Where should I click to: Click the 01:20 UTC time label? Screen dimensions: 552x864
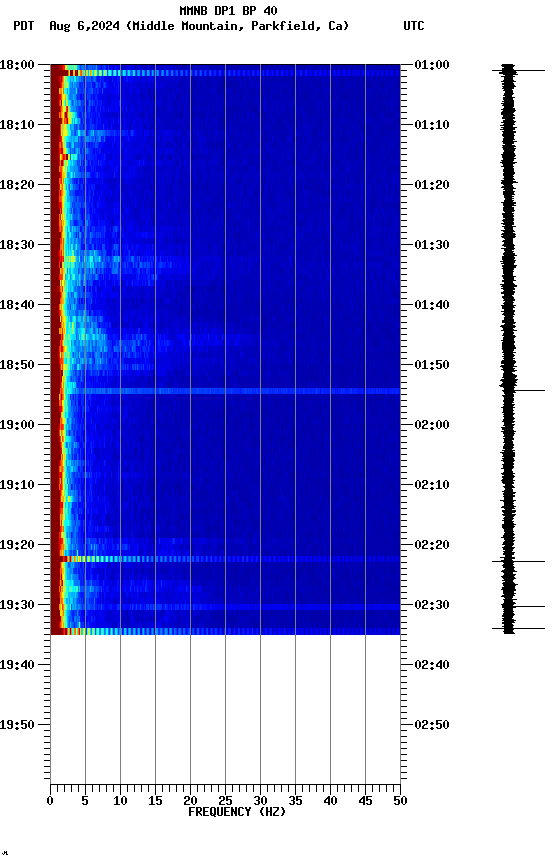click(432, 185)
